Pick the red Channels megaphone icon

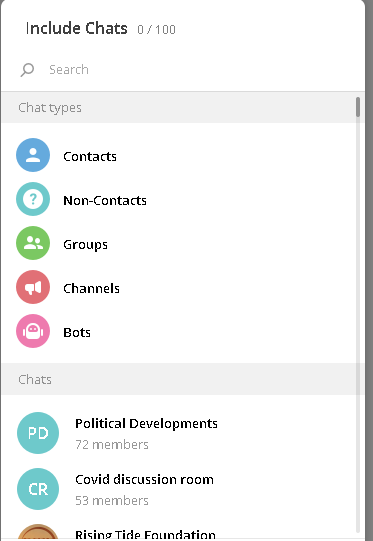pos(33,287)
